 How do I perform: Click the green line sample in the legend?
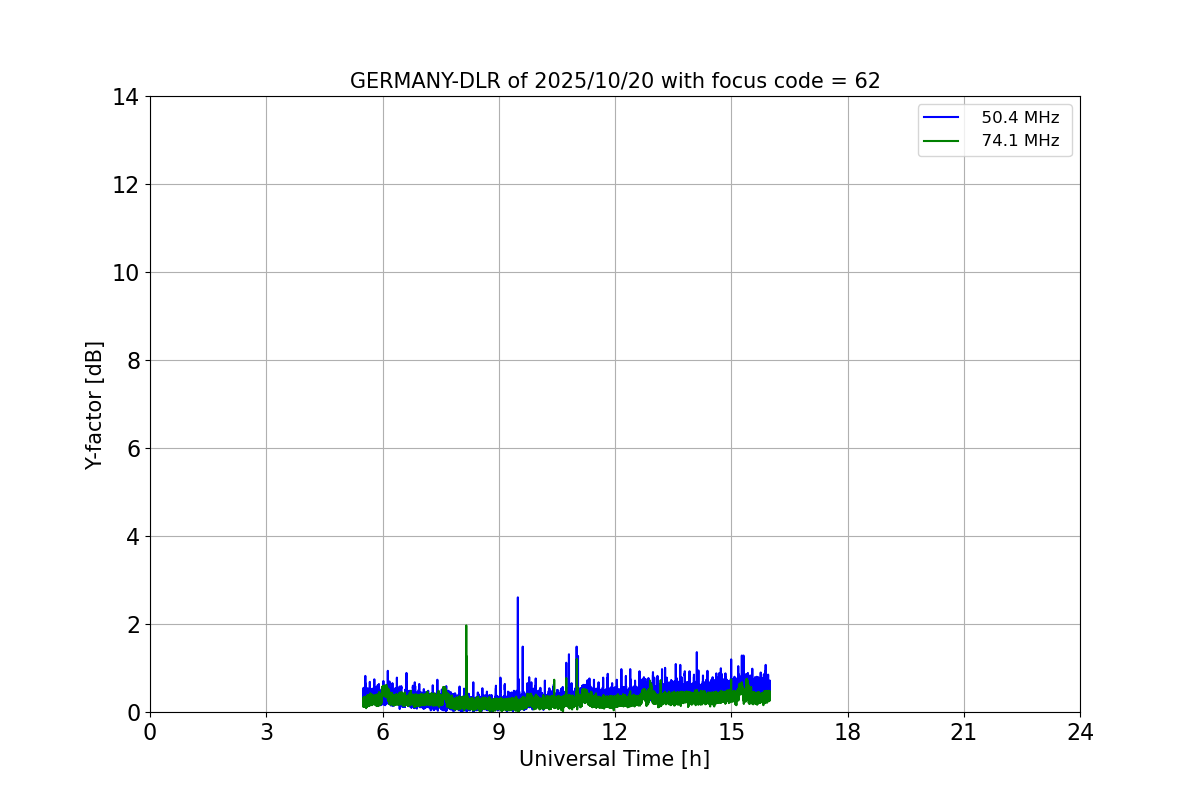pyautogui.click(x=941, y=141)
